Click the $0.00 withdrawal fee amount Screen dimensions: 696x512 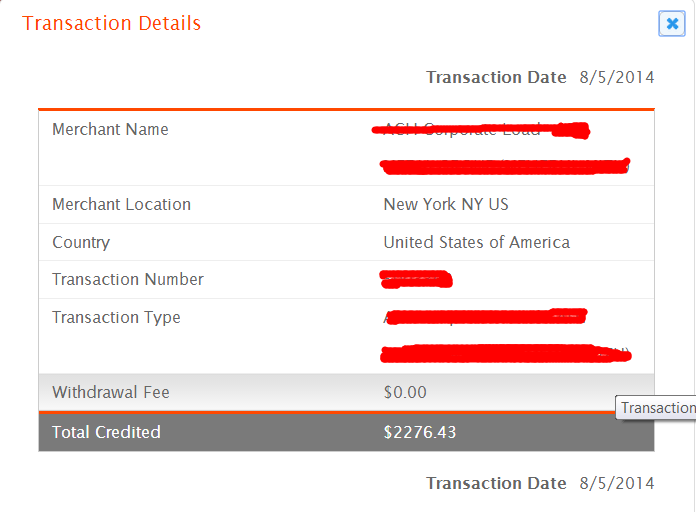click(405, 392)
